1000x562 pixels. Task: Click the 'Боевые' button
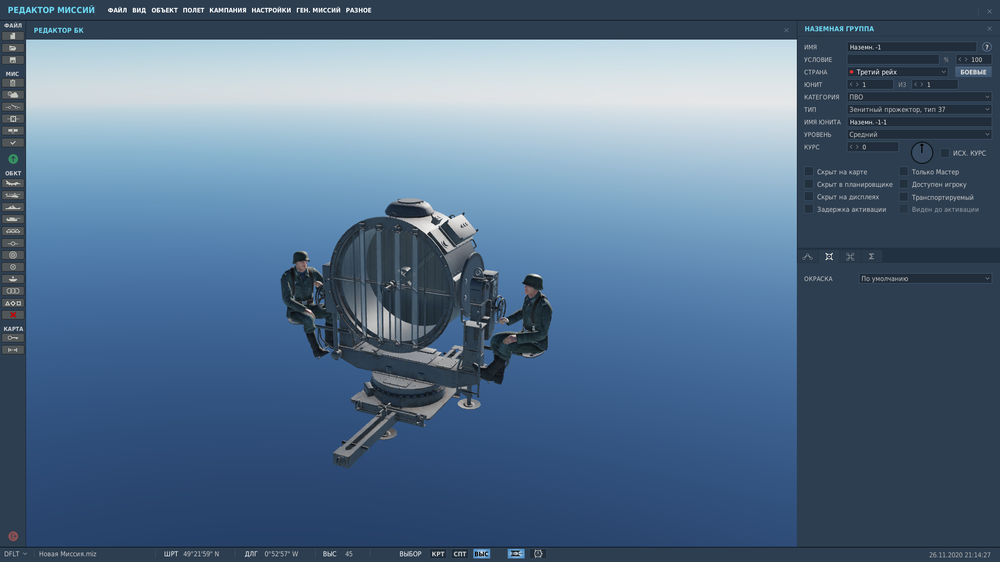(x=973, y=72)
